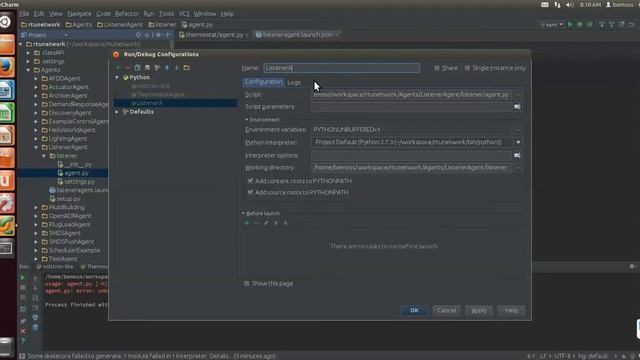Image resolution: width=640 pixels, height=360 pixels.
Task: Select settings.py in project tree
Action: pyautogui.click(x=76, y=182)
